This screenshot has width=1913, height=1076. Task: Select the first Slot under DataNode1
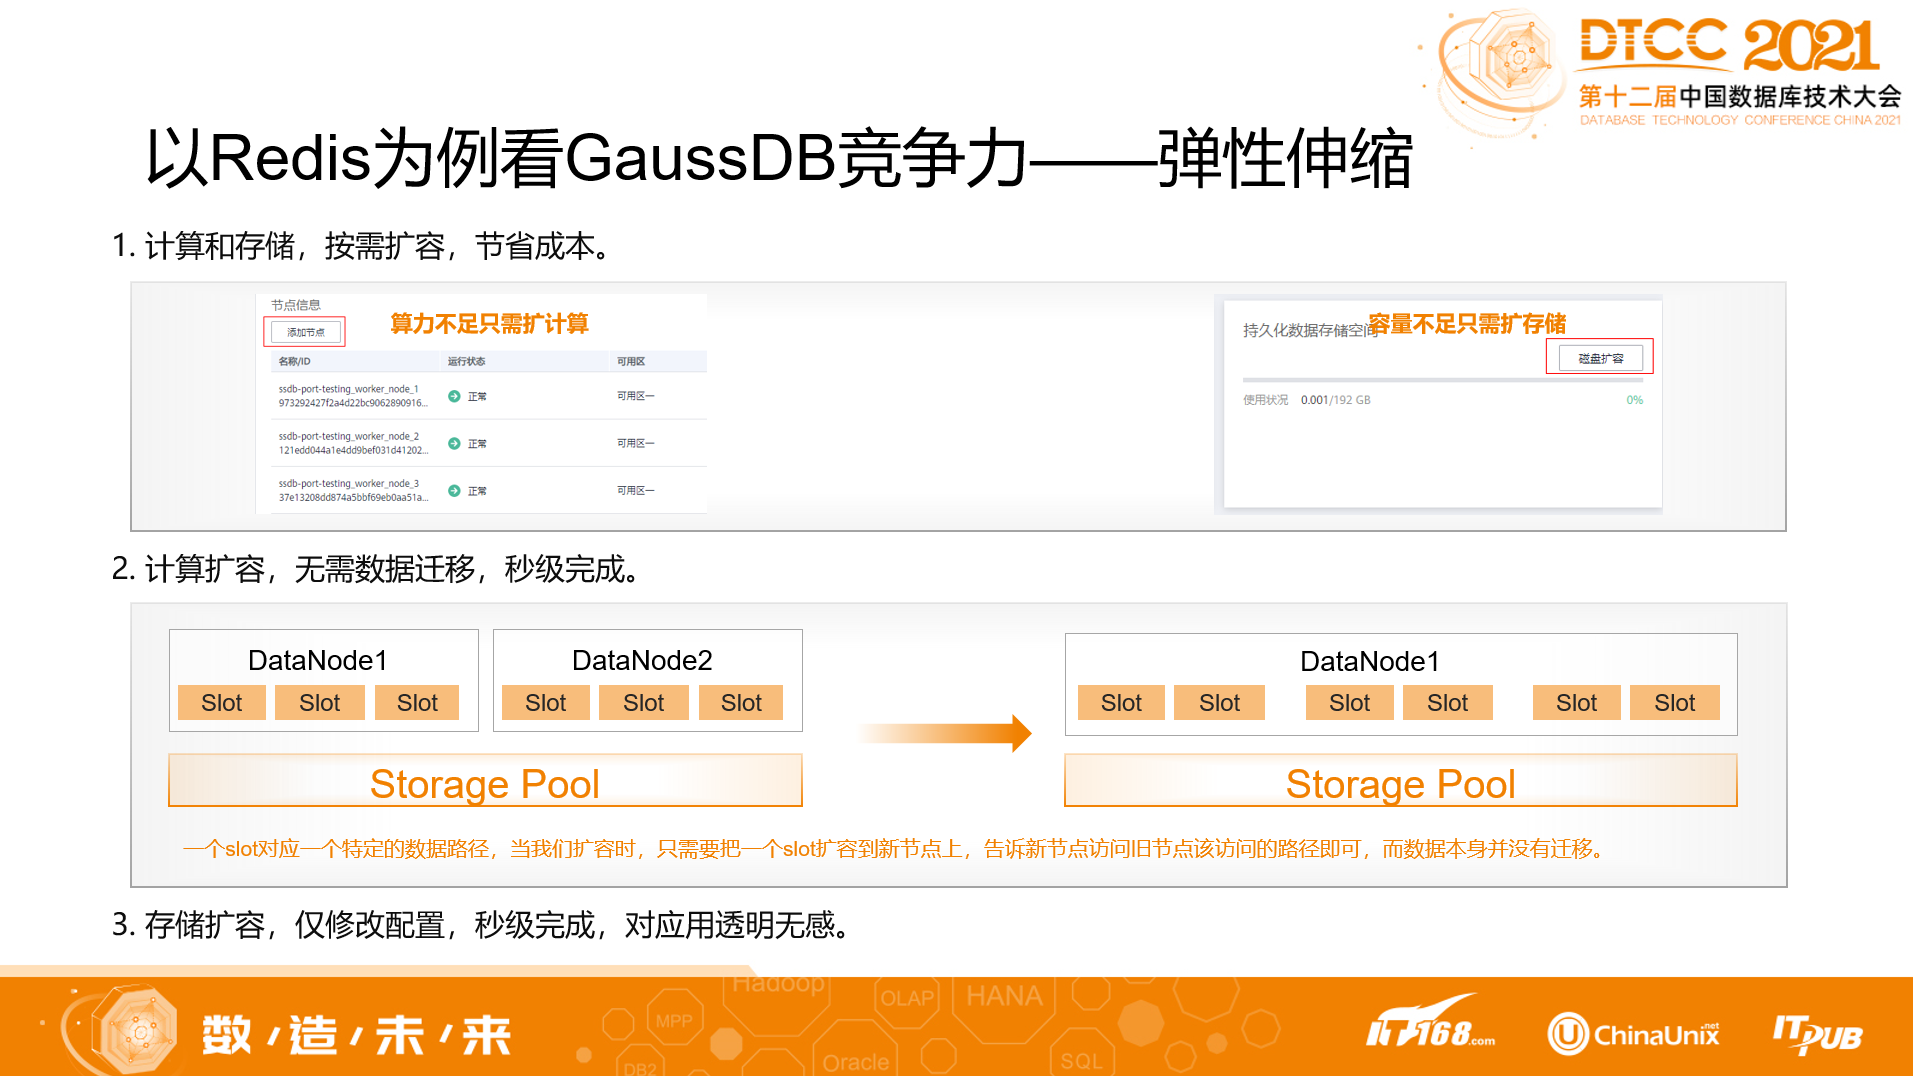pos(221,702)
